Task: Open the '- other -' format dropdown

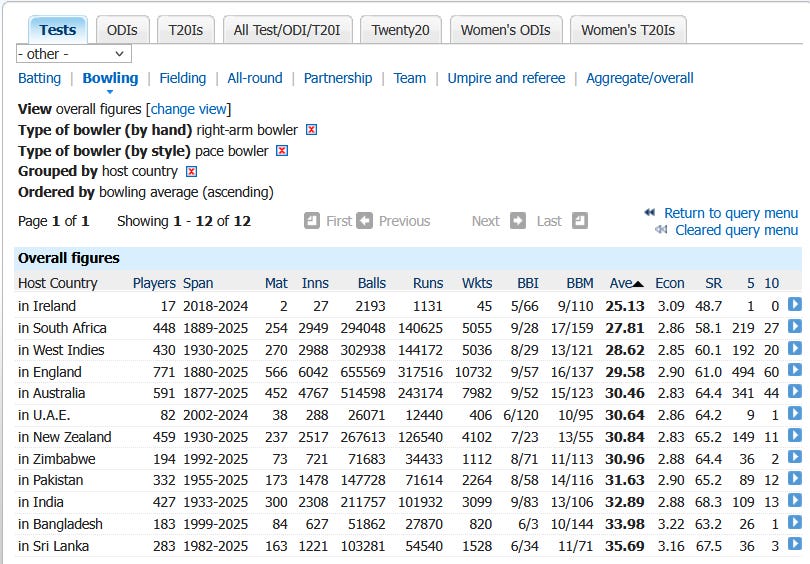Action: [x=74, y=54]
